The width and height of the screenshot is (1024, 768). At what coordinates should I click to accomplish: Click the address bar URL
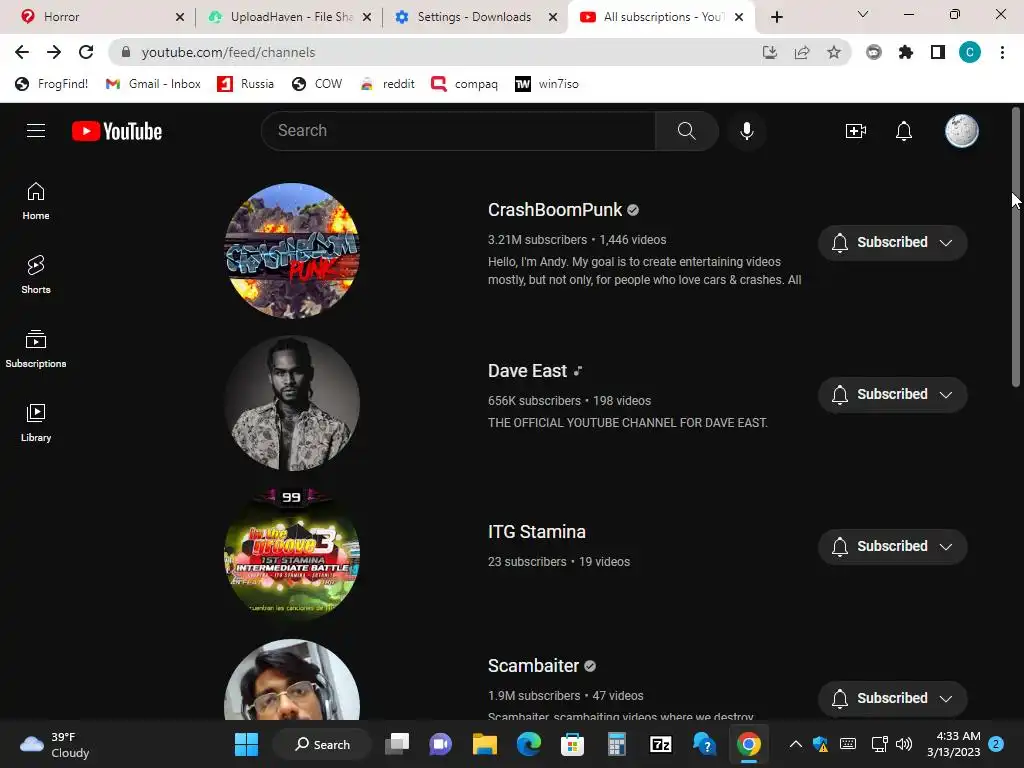tap(228, 52)
